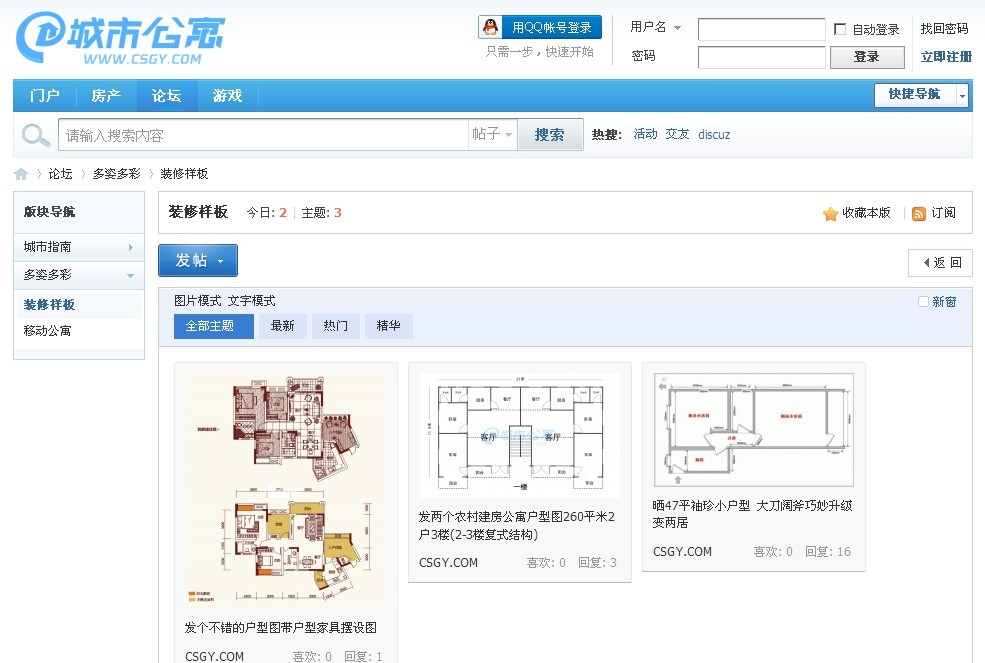Open the 房产 nav tab
This screenshot has width=985, height=663.
tap(106, 96)
